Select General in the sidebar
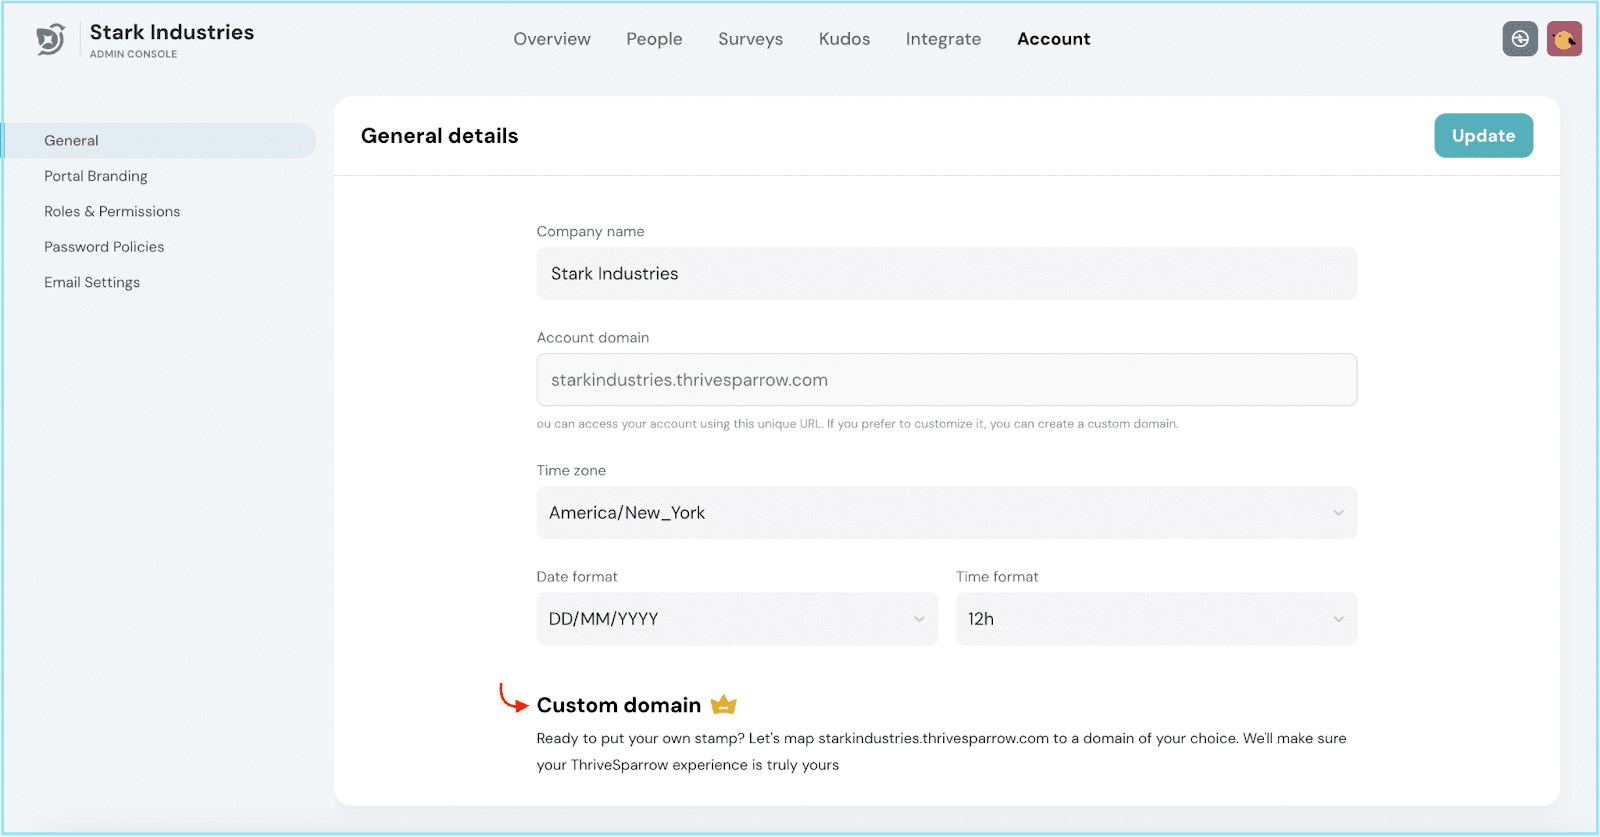 [72, 141]
